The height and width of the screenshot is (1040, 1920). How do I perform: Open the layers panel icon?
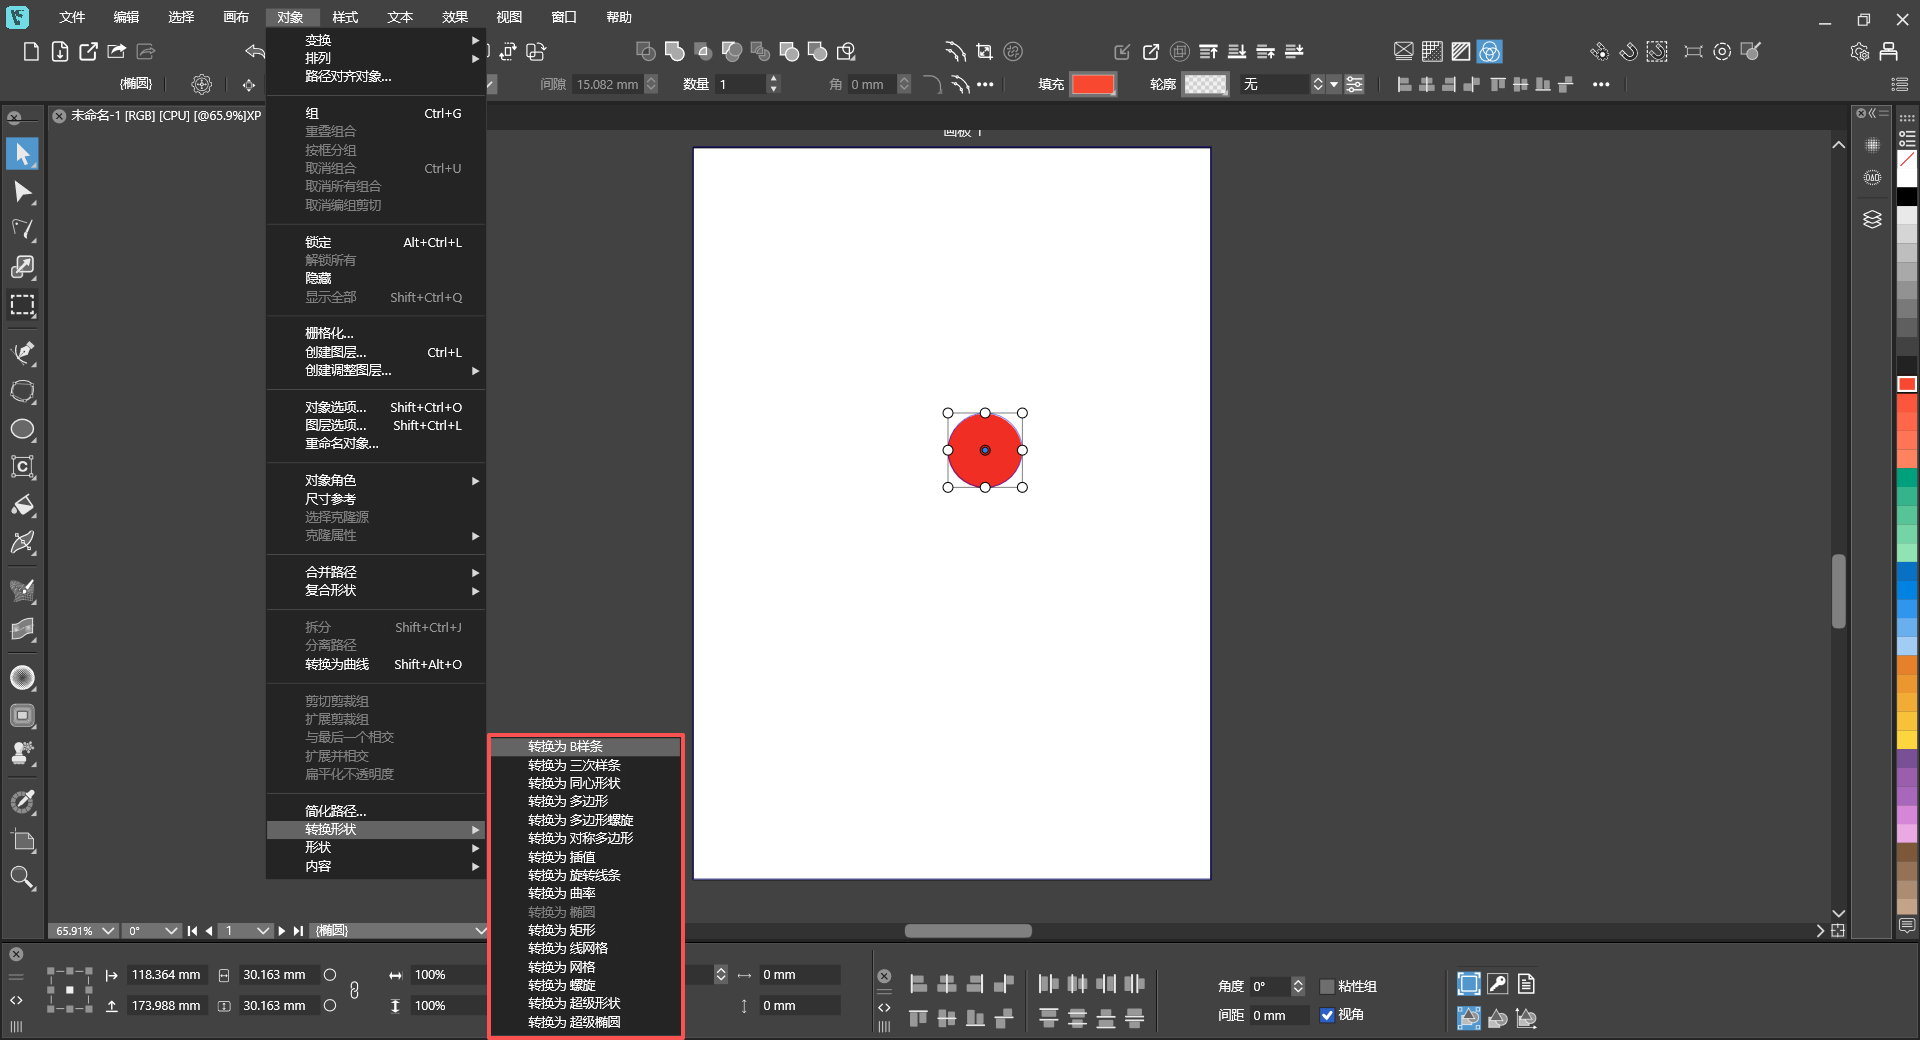click(1872, 219)
